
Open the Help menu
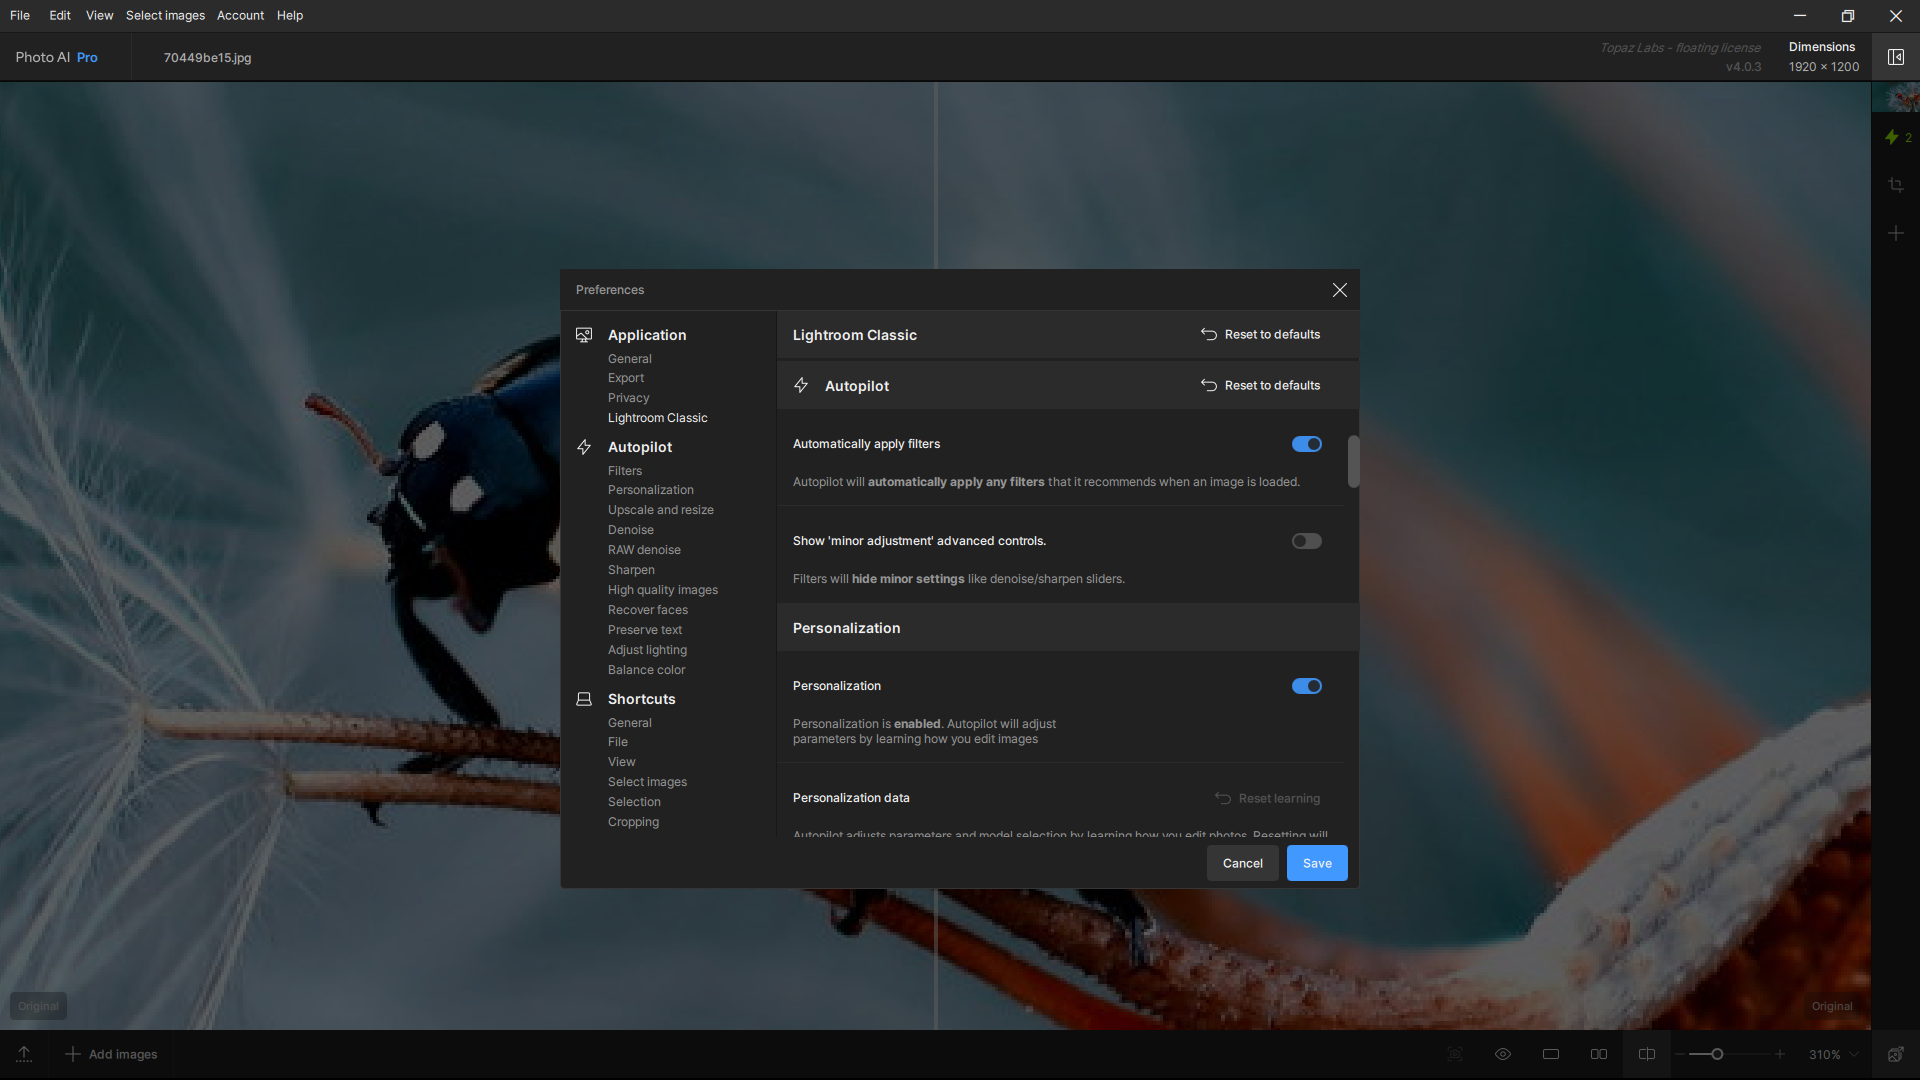click(290, 15)
